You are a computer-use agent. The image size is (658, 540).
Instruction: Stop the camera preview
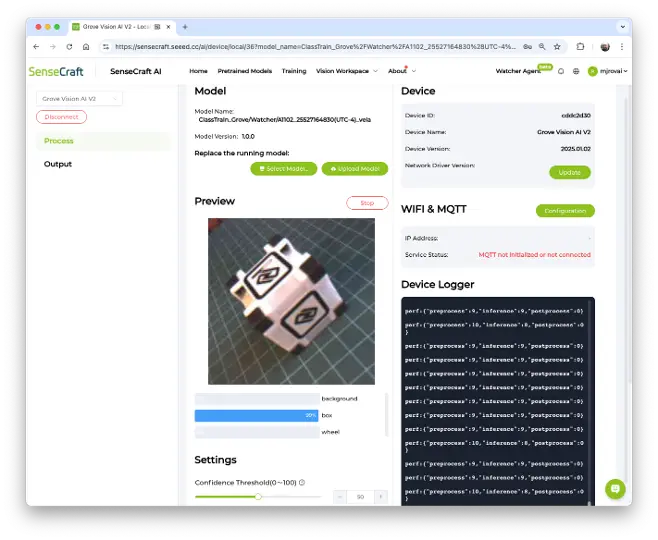tap(367, 203)
